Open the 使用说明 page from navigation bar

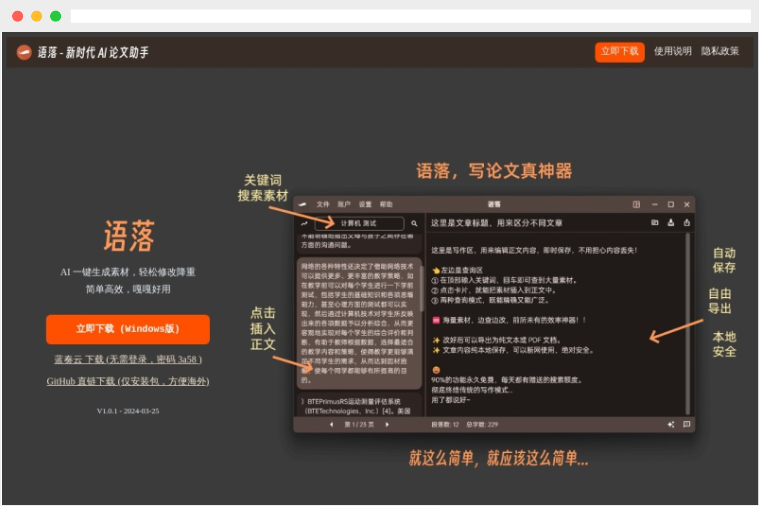tap(673, 51)
